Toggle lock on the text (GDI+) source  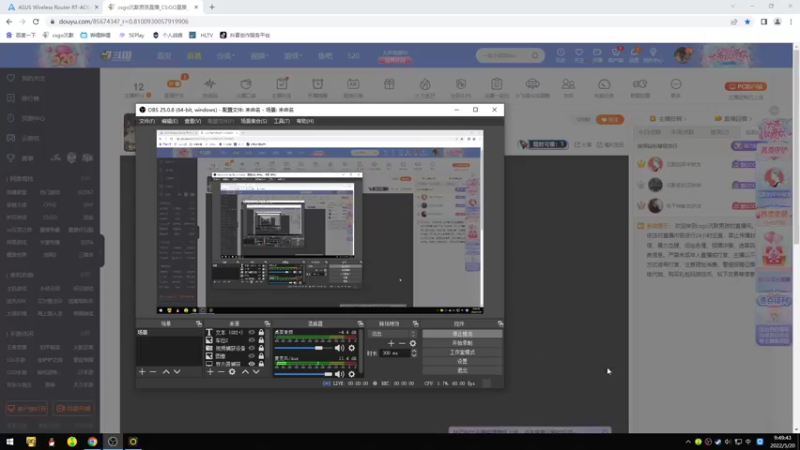(x=261, y=332)
